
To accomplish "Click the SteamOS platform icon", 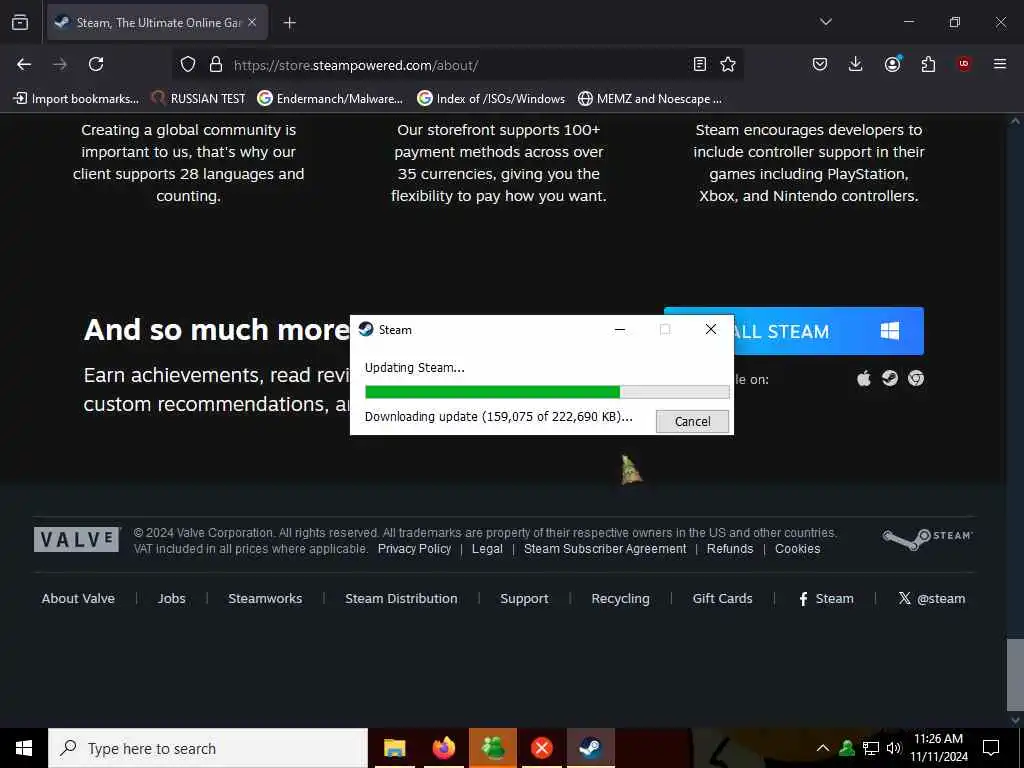I will tap(889, 378).
